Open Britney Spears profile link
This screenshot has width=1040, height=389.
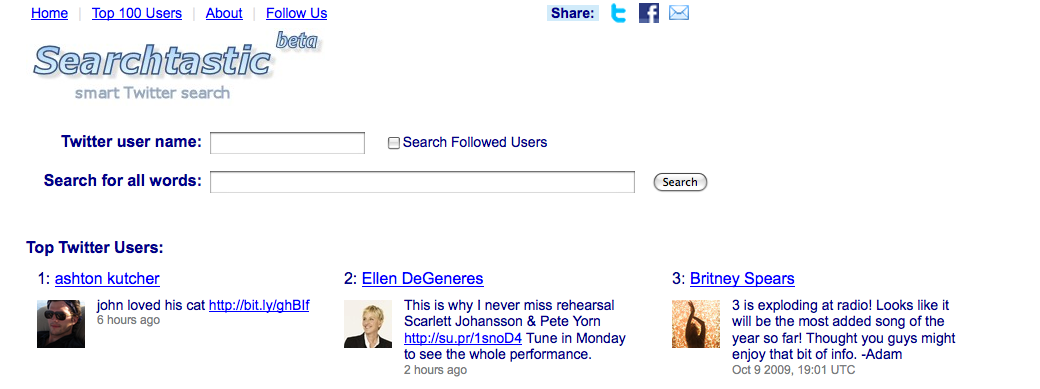point(742,278)
